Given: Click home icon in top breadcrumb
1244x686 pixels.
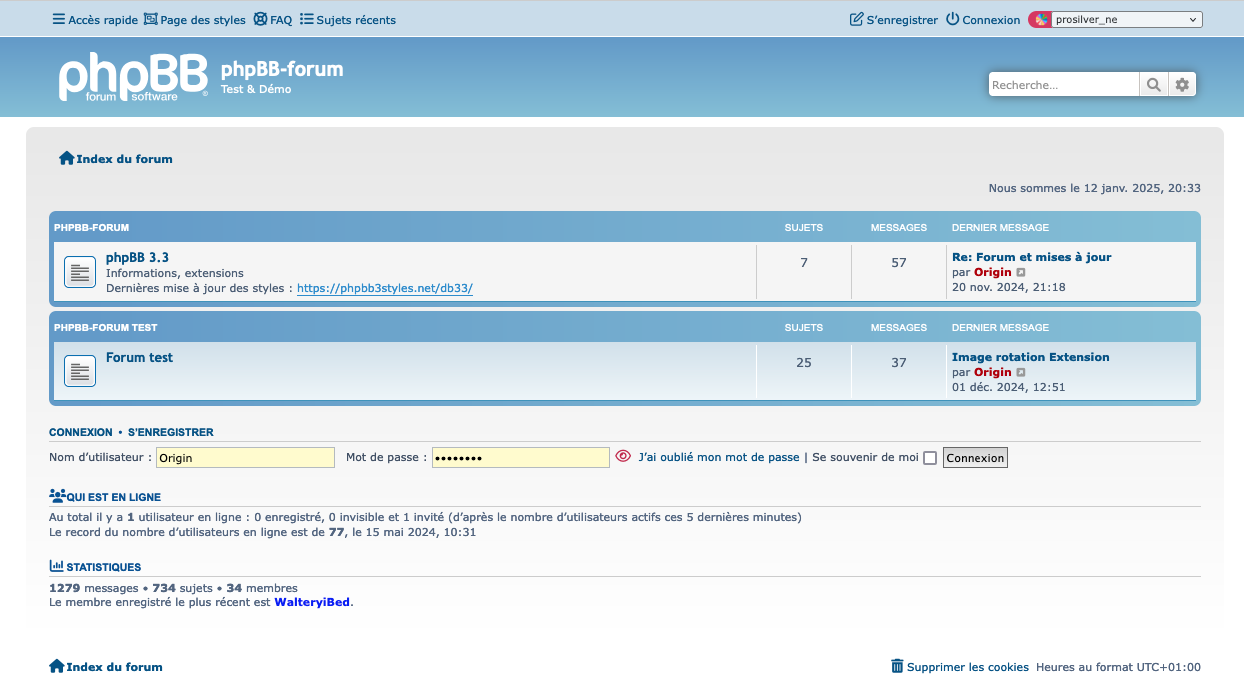Looking at the screenshot, I should [x=67, y=158].
